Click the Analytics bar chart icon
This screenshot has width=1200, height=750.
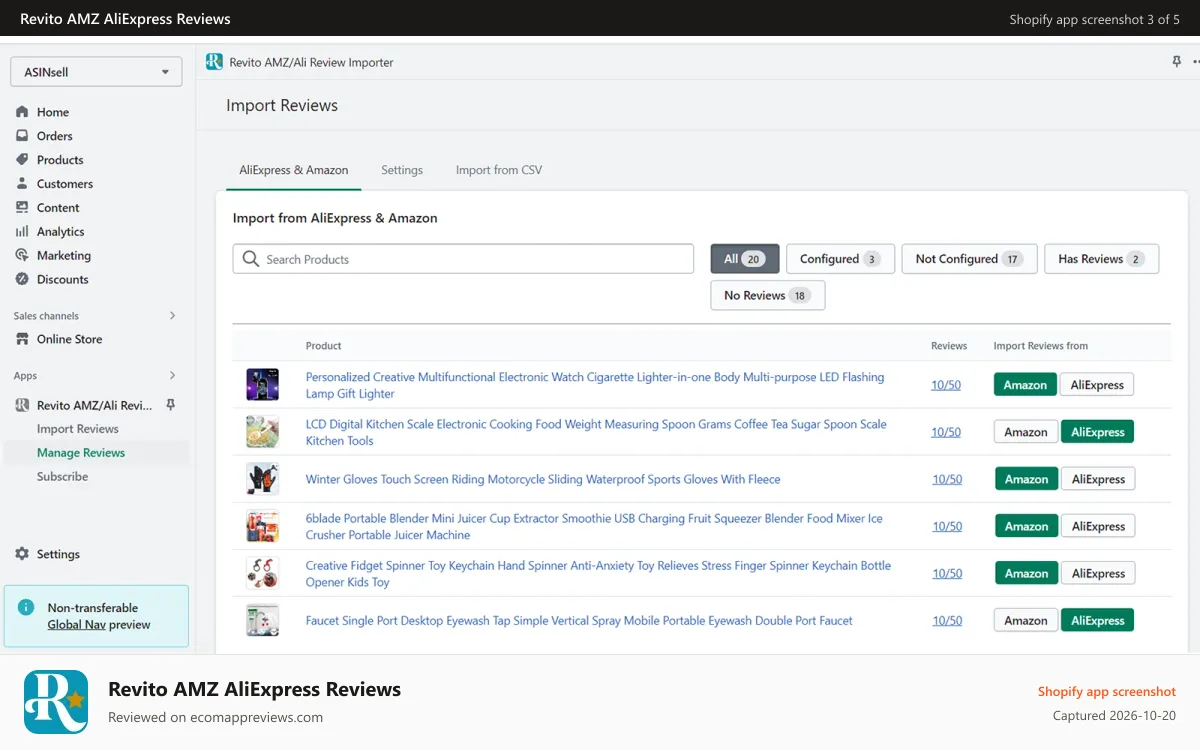pyautogui.click(x=22, y=232)
